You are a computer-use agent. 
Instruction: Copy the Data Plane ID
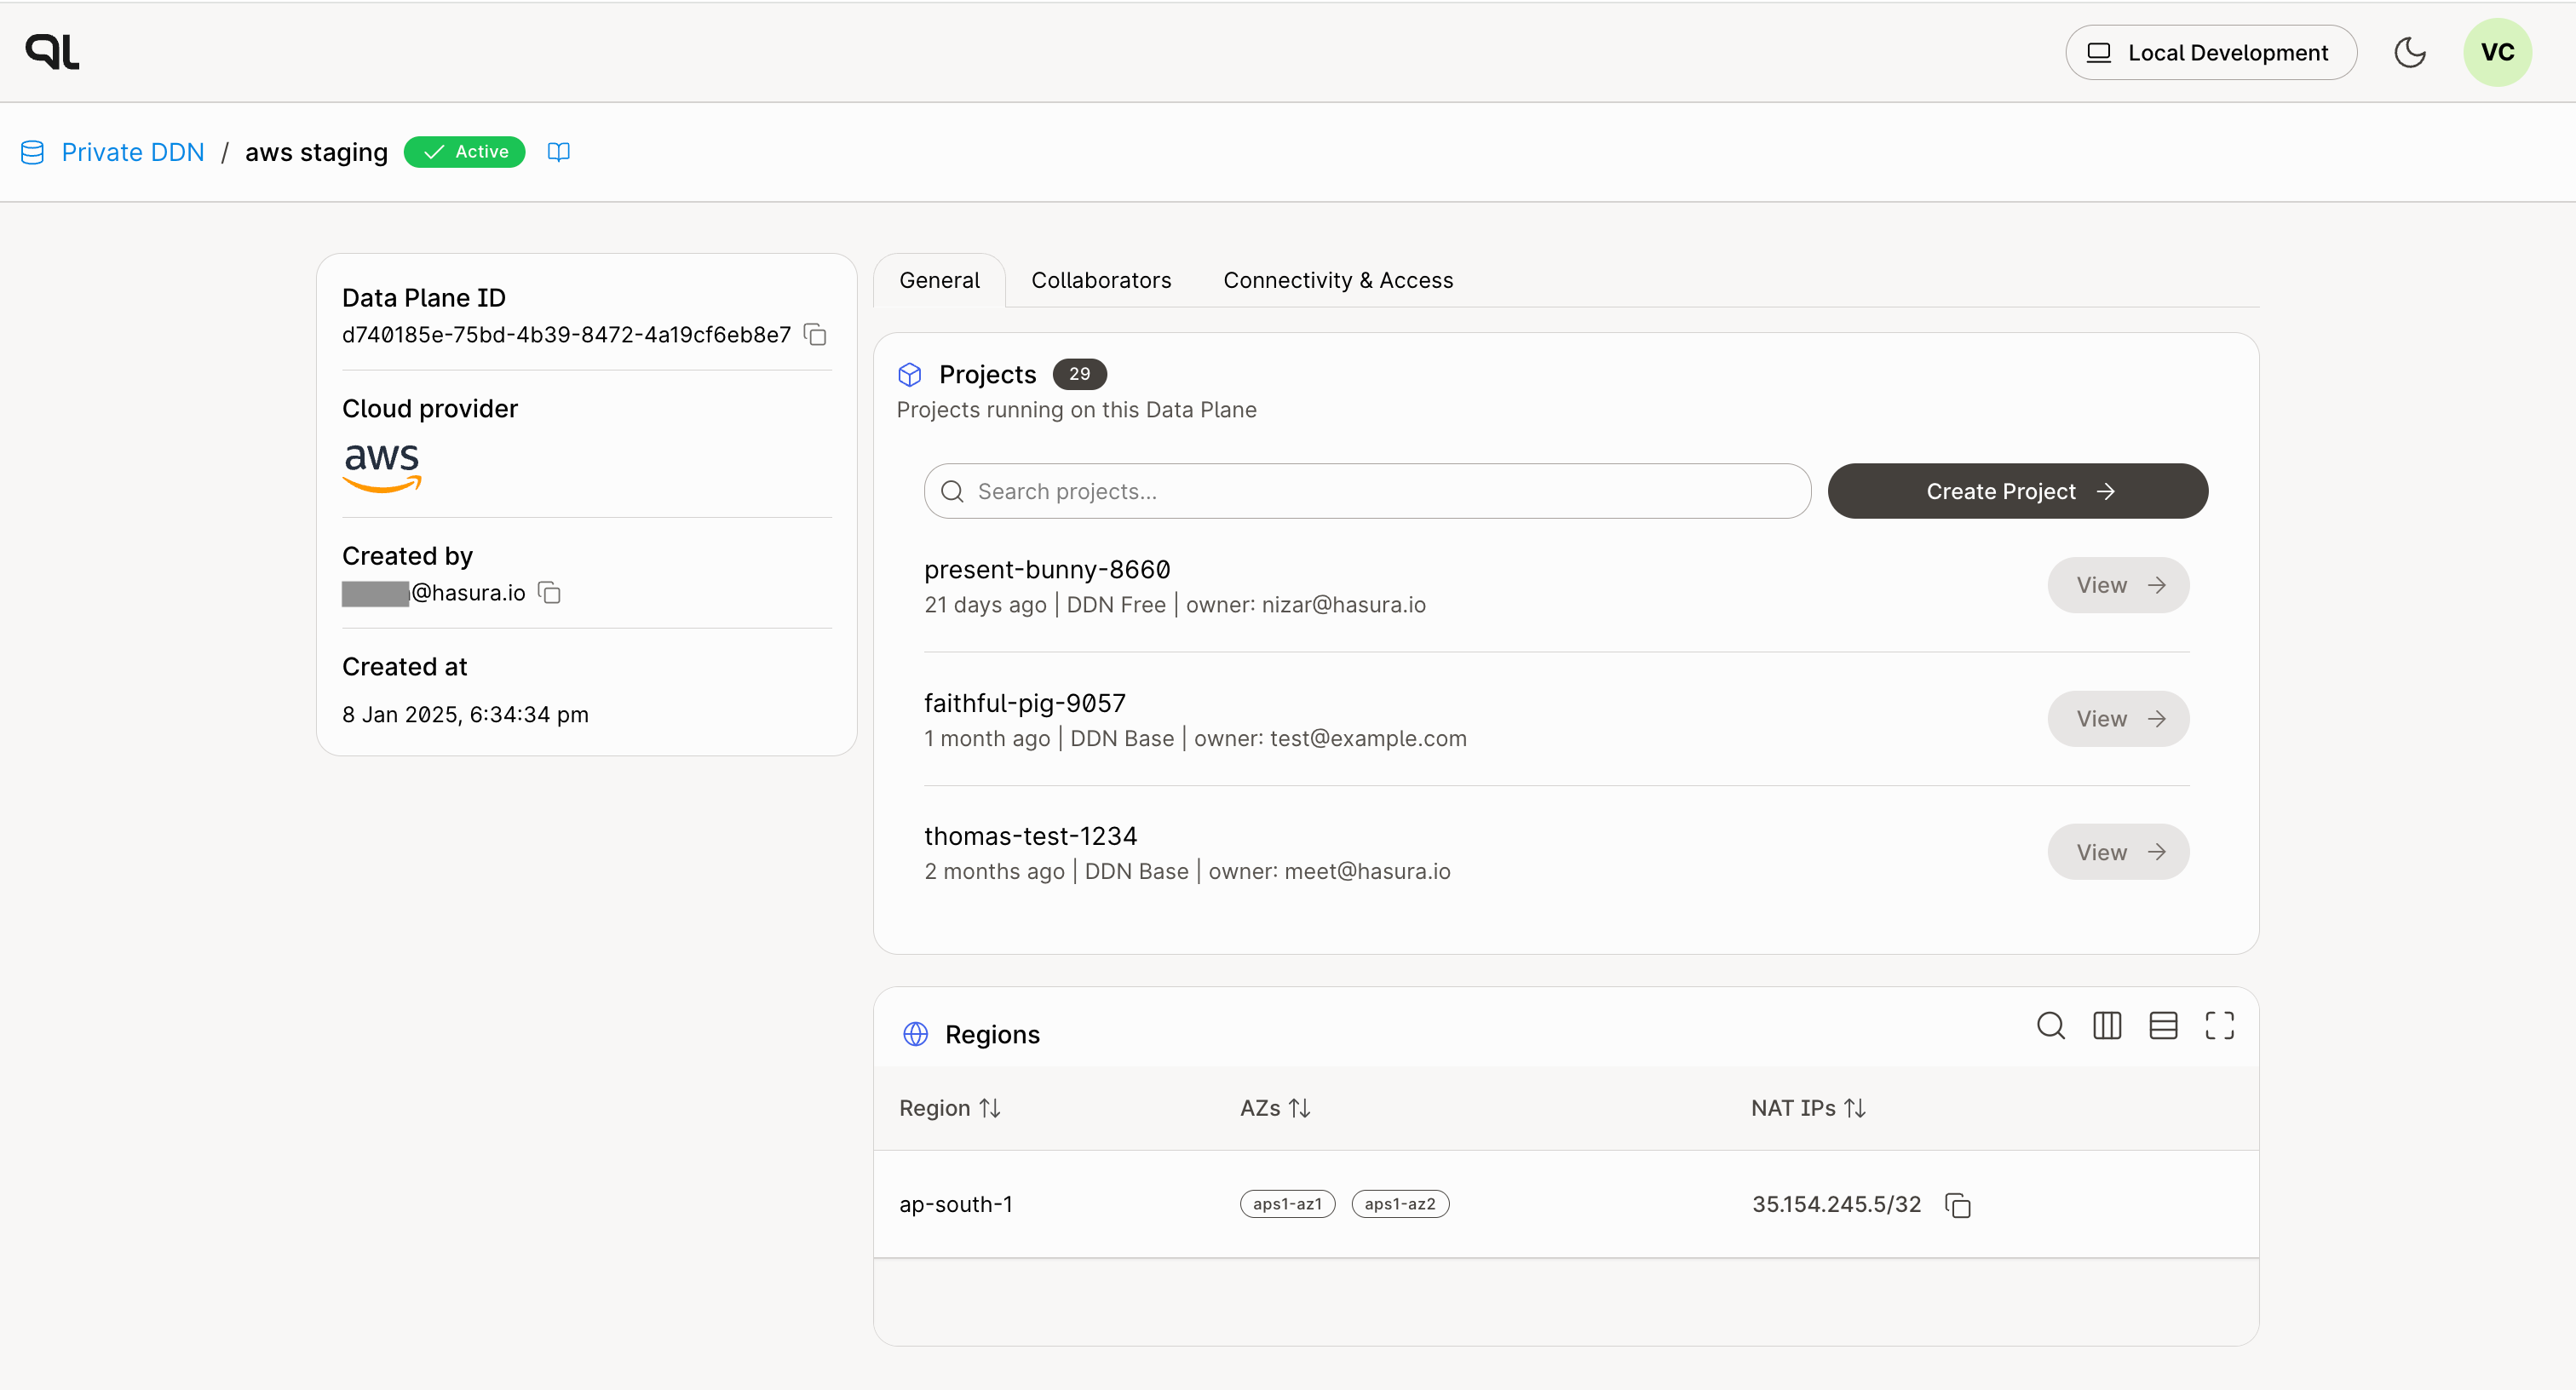[x=815, y=334]
